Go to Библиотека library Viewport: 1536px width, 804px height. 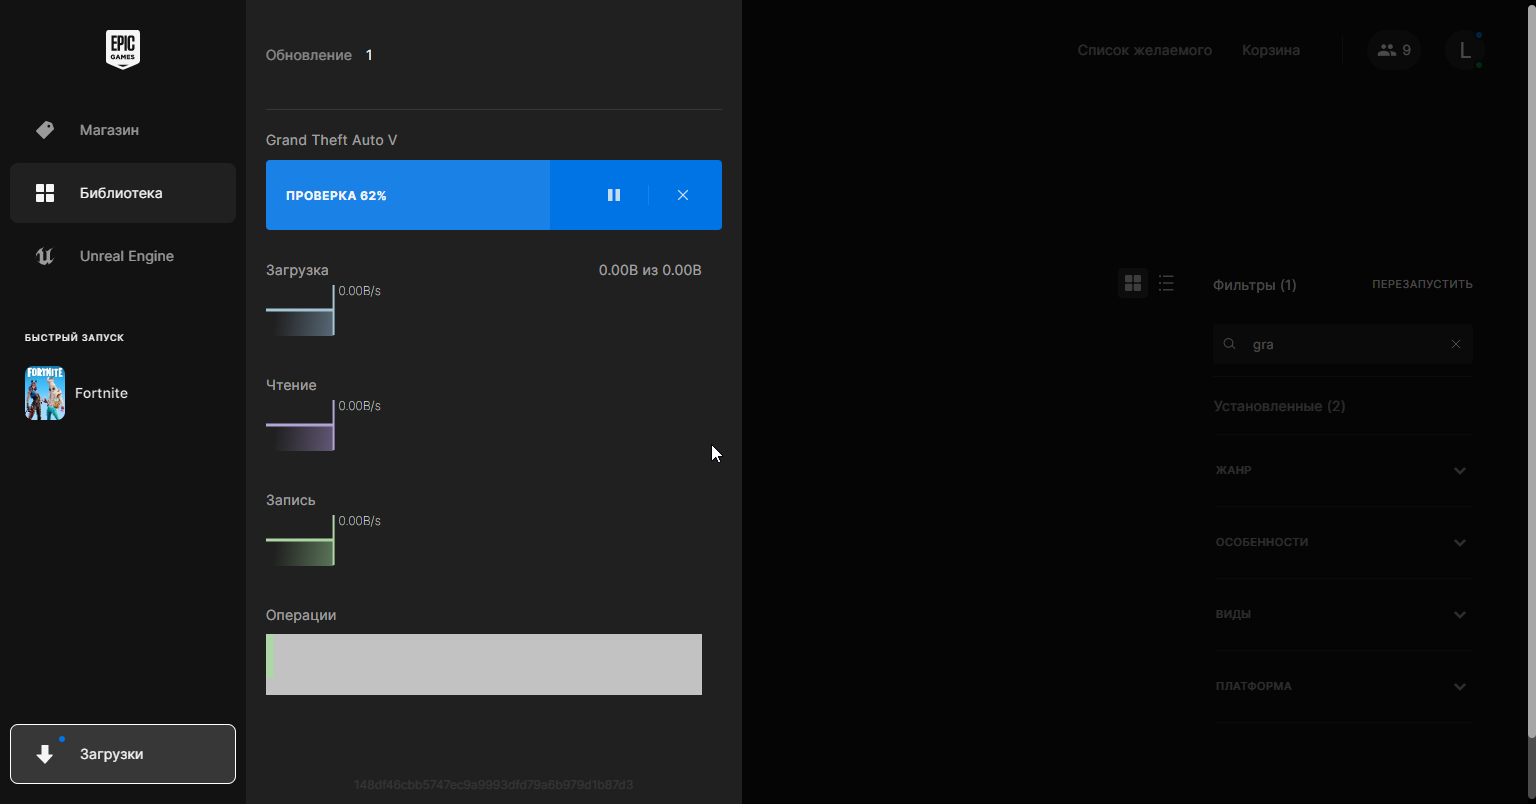[x=123, y=193]
